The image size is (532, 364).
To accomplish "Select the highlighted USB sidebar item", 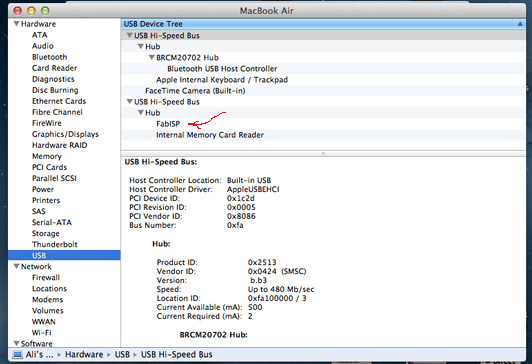I will [64, 255].
